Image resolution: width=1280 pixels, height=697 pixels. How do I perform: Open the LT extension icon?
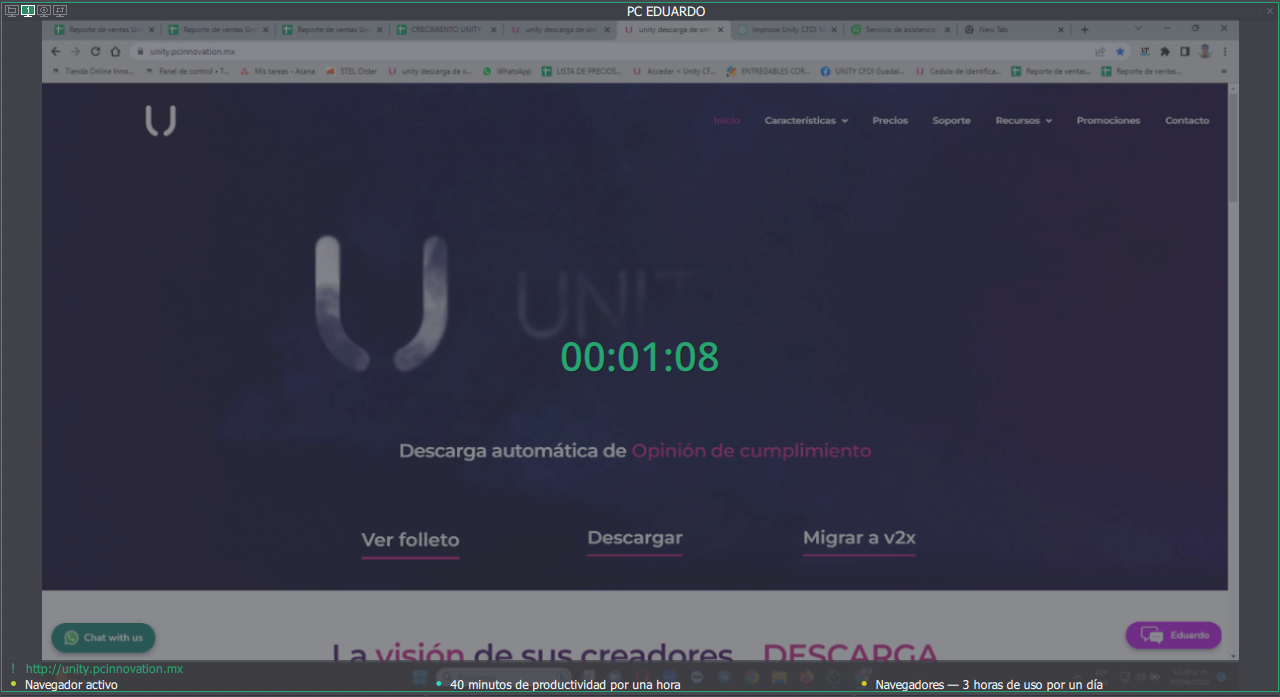click(x=1145, y=51)
